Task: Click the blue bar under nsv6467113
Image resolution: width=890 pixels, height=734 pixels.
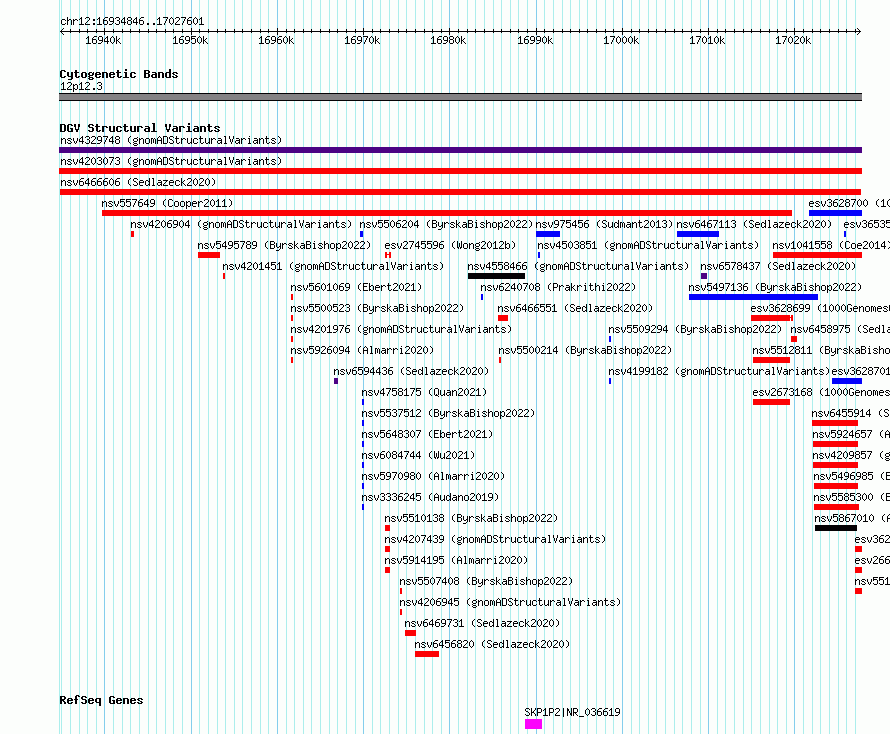Action: click(x=698, y=234)
